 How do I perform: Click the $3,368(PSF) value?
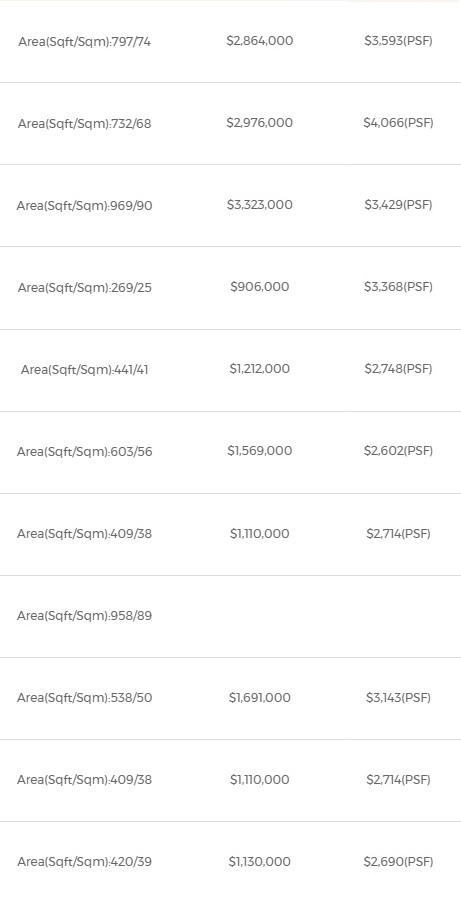398,286
